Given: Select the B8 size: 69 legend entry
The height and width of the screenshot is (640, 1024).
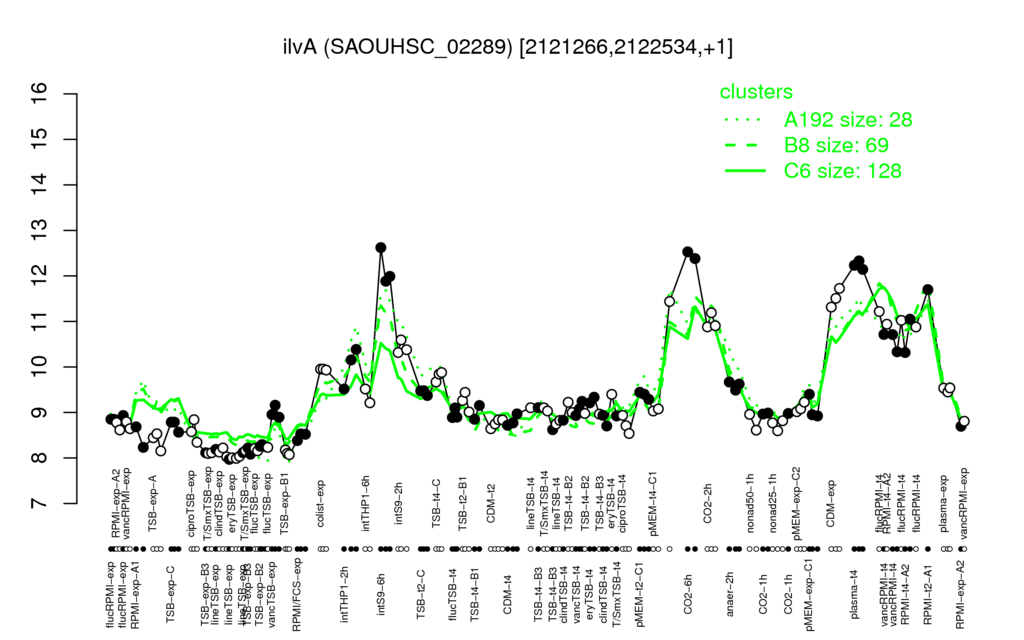Looking at the screenshot, I should (x=836, y=145).
